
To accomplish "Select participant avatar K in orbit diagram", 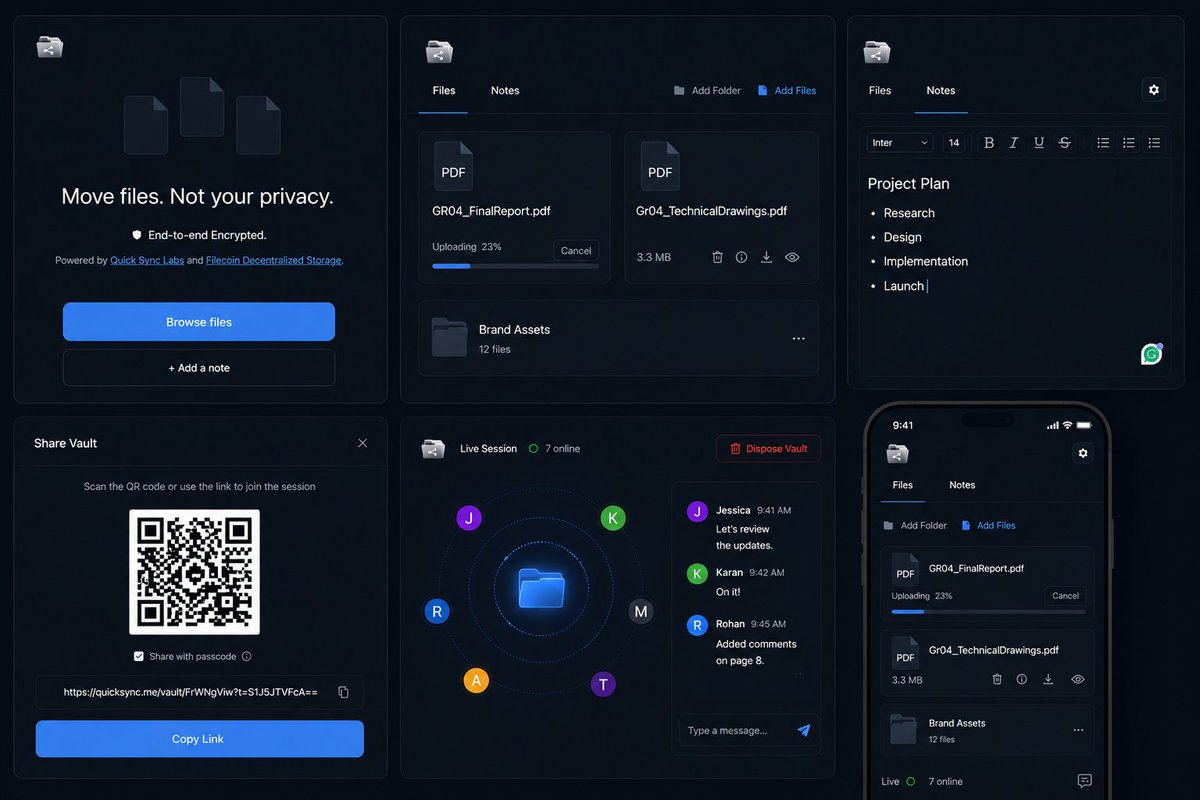I will tap(613, 518).
